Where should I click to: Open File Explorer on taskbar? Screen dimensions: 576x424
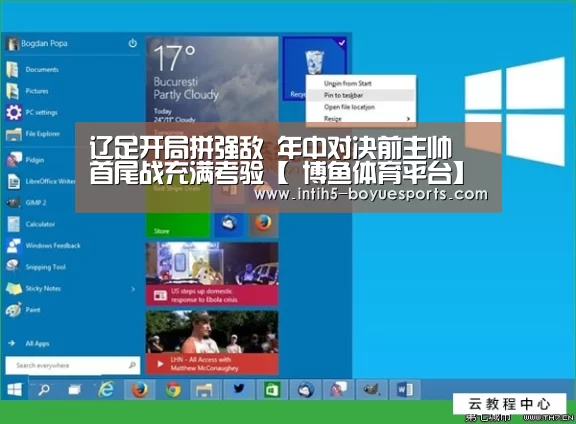point(205,389)
